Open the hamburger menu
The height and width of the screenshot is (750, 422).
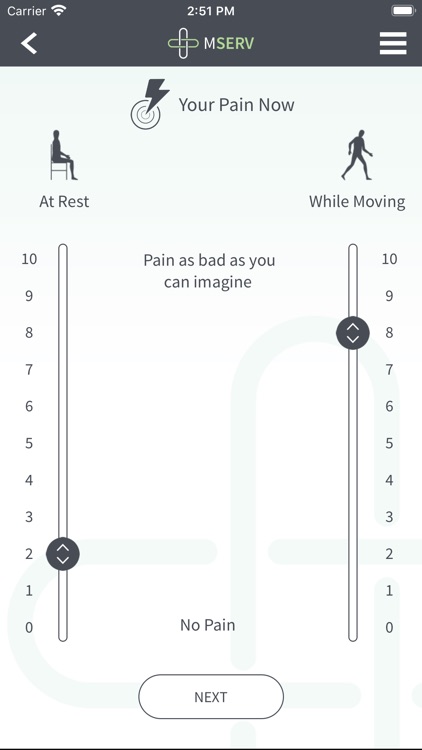click(x=393, y=44)
